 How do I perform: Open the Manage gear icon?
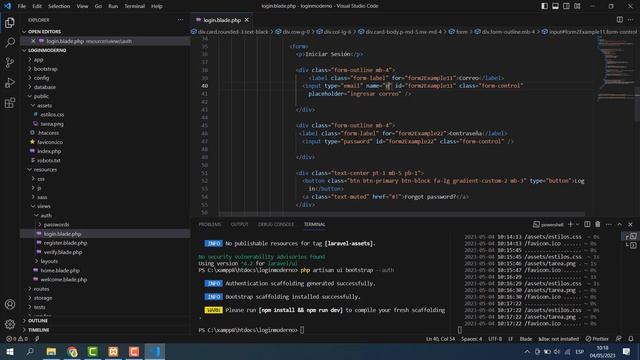coord(10,324)
